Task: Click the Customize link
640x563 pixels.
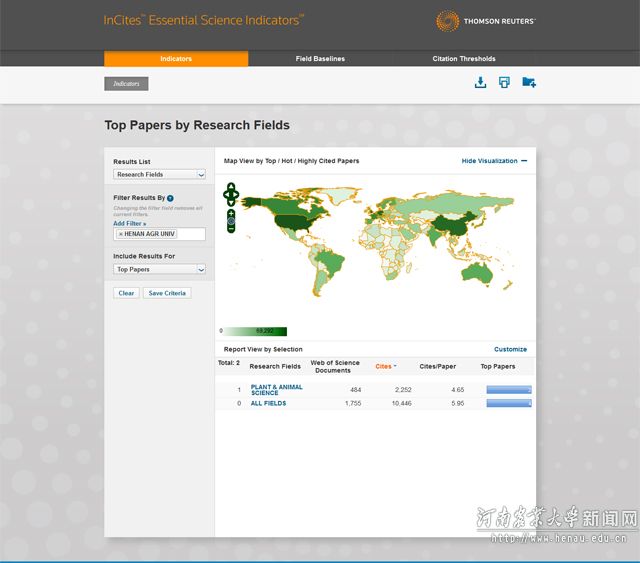Action: tap(510, 349)
